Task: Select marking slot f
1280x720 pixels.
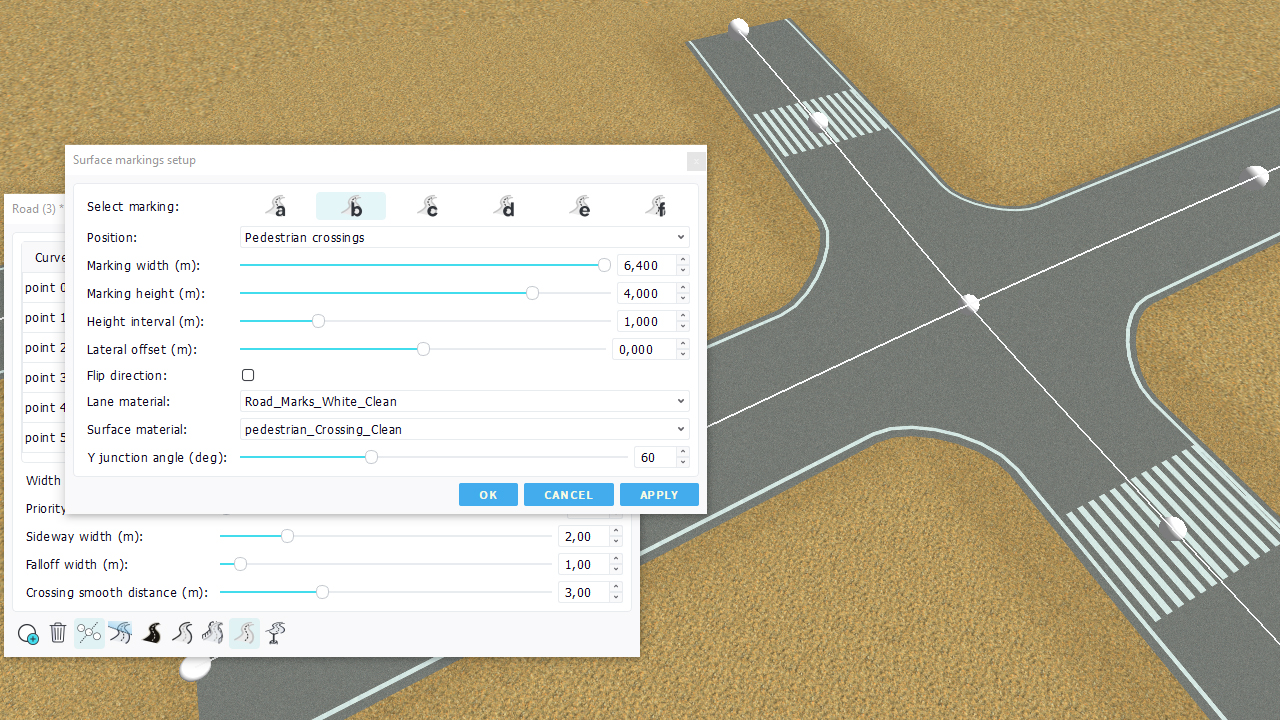Action: [x=656, y=206]
